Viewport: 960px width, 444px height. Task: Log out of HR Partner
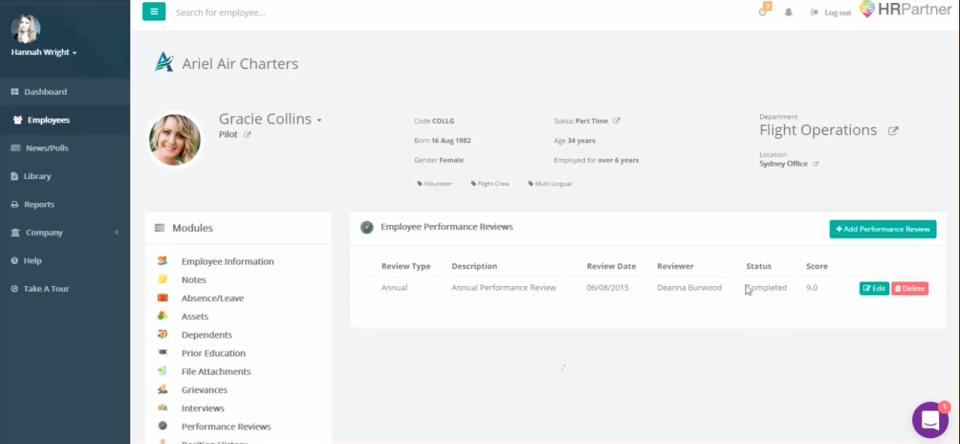[832, 12]
